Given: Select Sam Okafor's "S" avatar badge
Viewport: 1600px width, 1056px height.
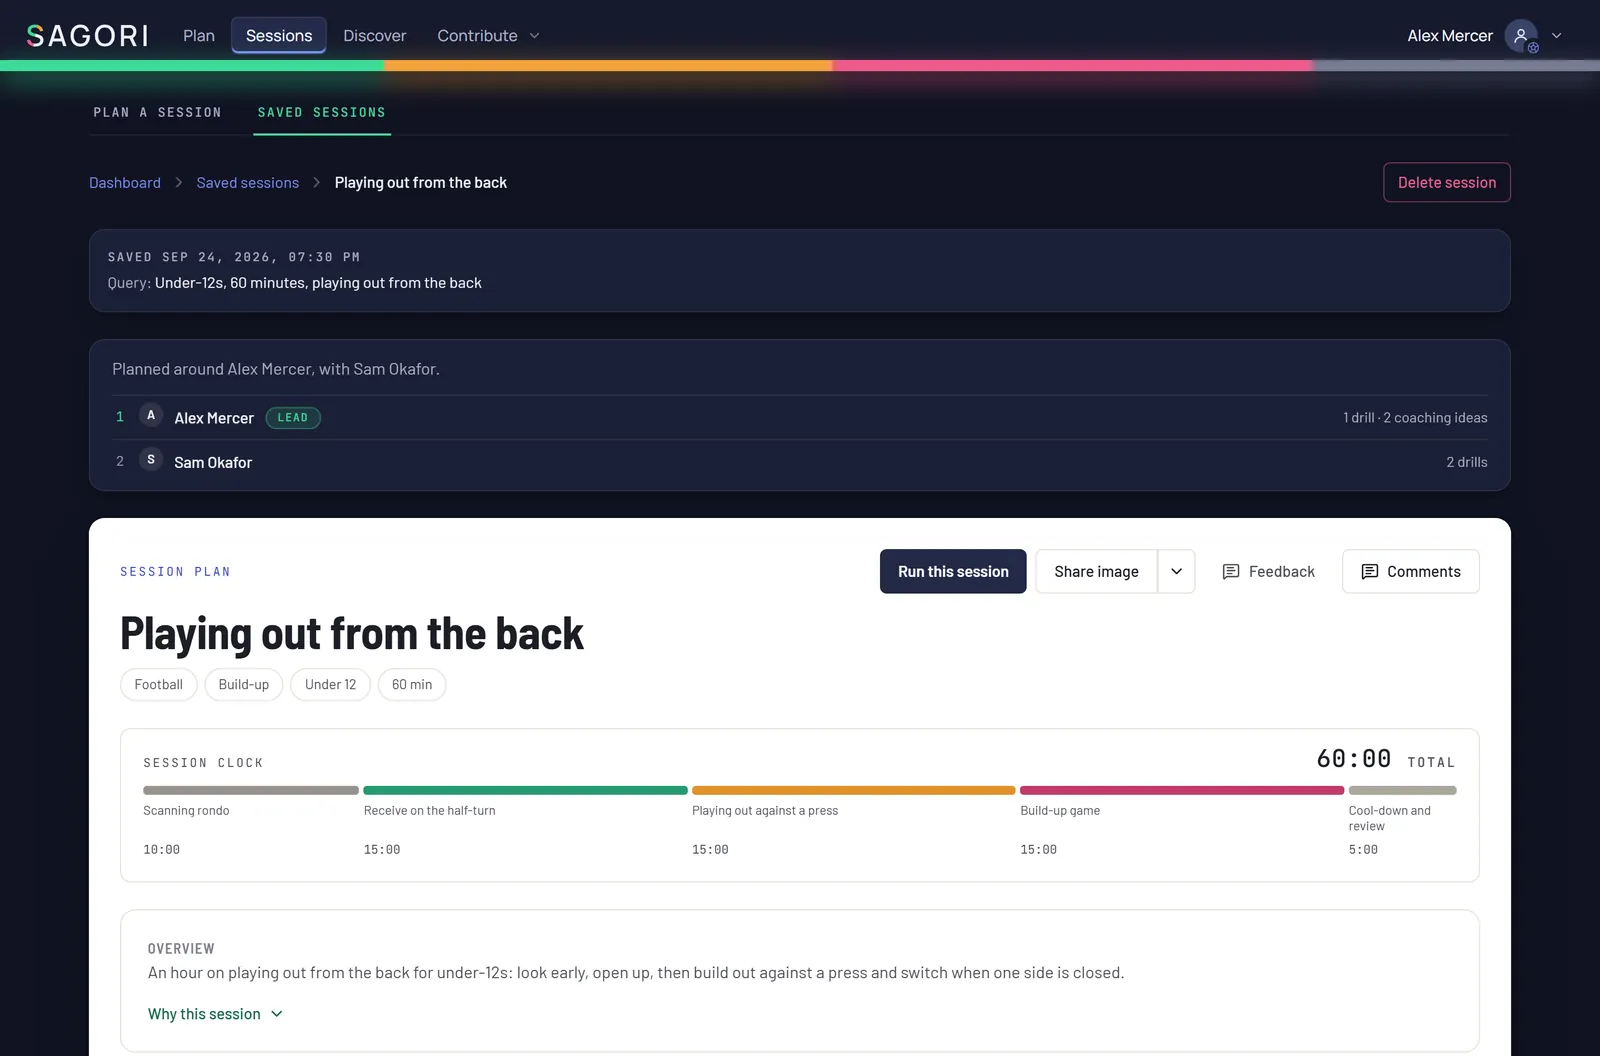Looking at the screenshot, I should pyautogui.click(x=151, y=459).
